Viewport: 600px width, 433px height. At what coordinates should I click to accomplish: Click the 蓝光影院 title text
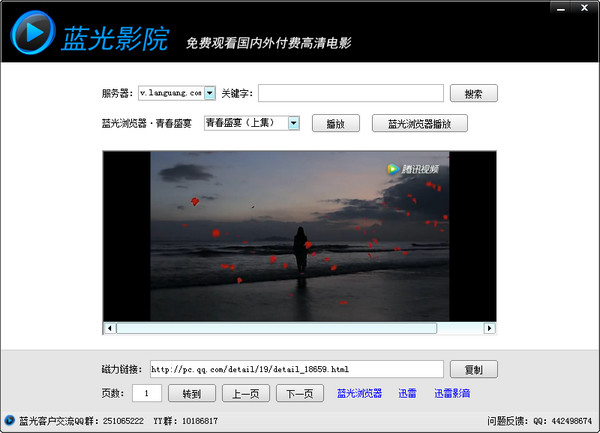[115, 38]
